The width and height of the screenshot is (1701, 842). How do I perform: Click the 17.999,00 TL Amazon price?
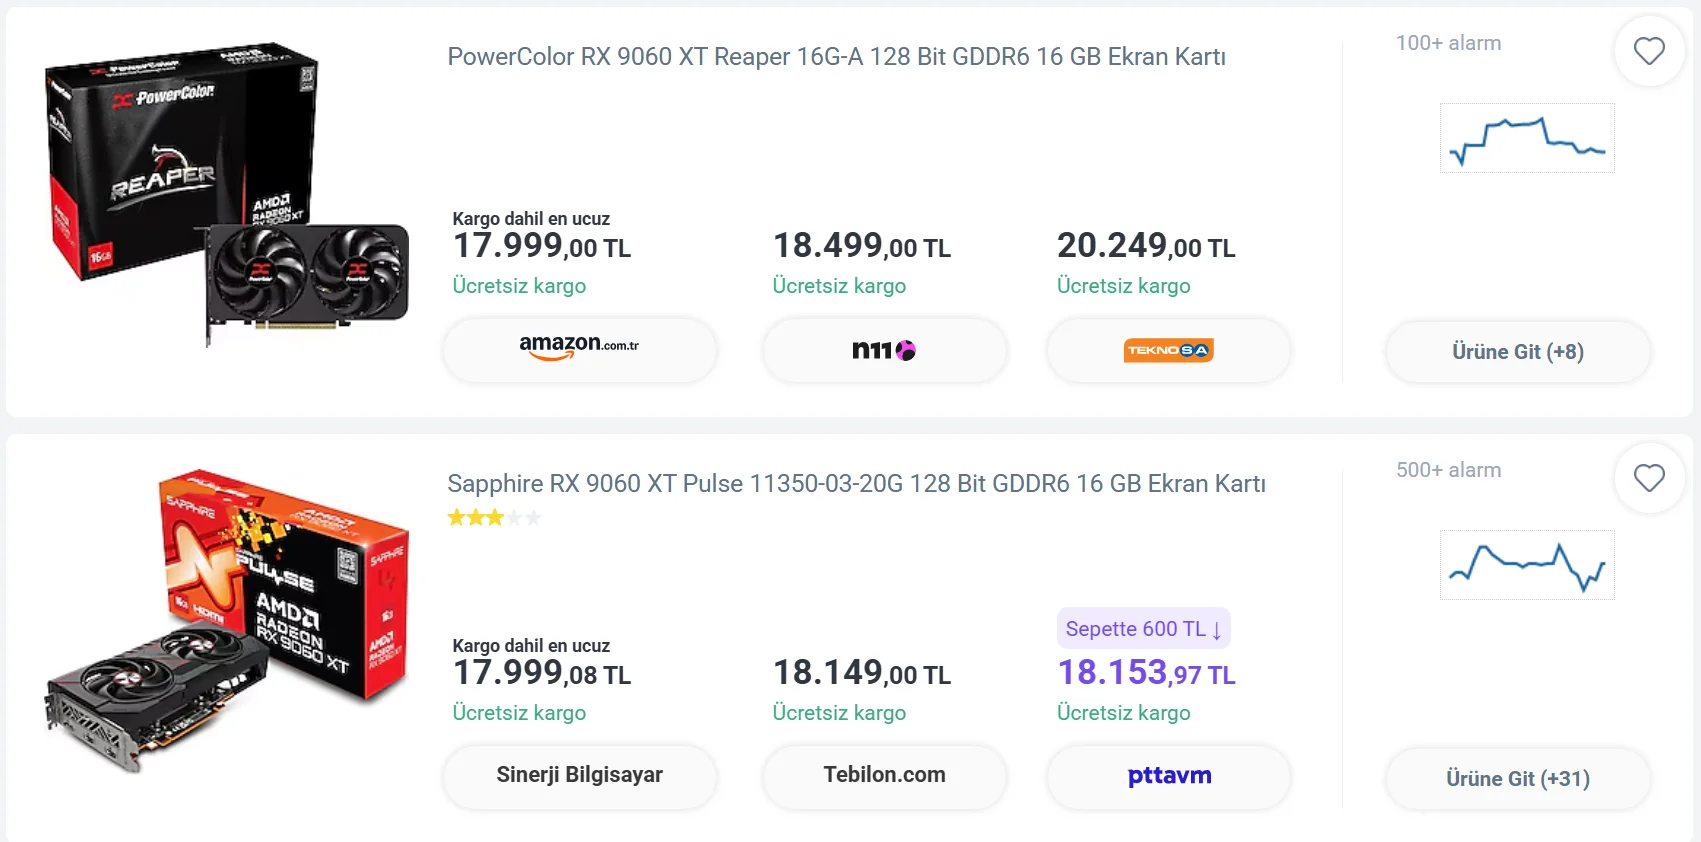point(541,246)
